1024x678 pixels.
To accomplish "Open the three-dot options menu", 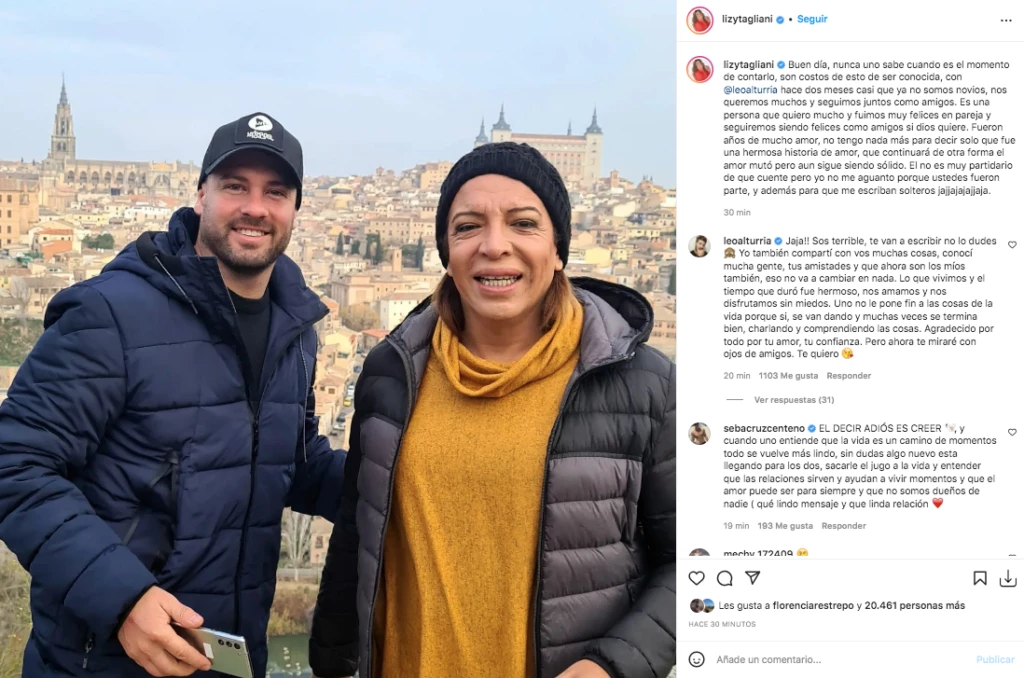I will tap(1006, 20).
